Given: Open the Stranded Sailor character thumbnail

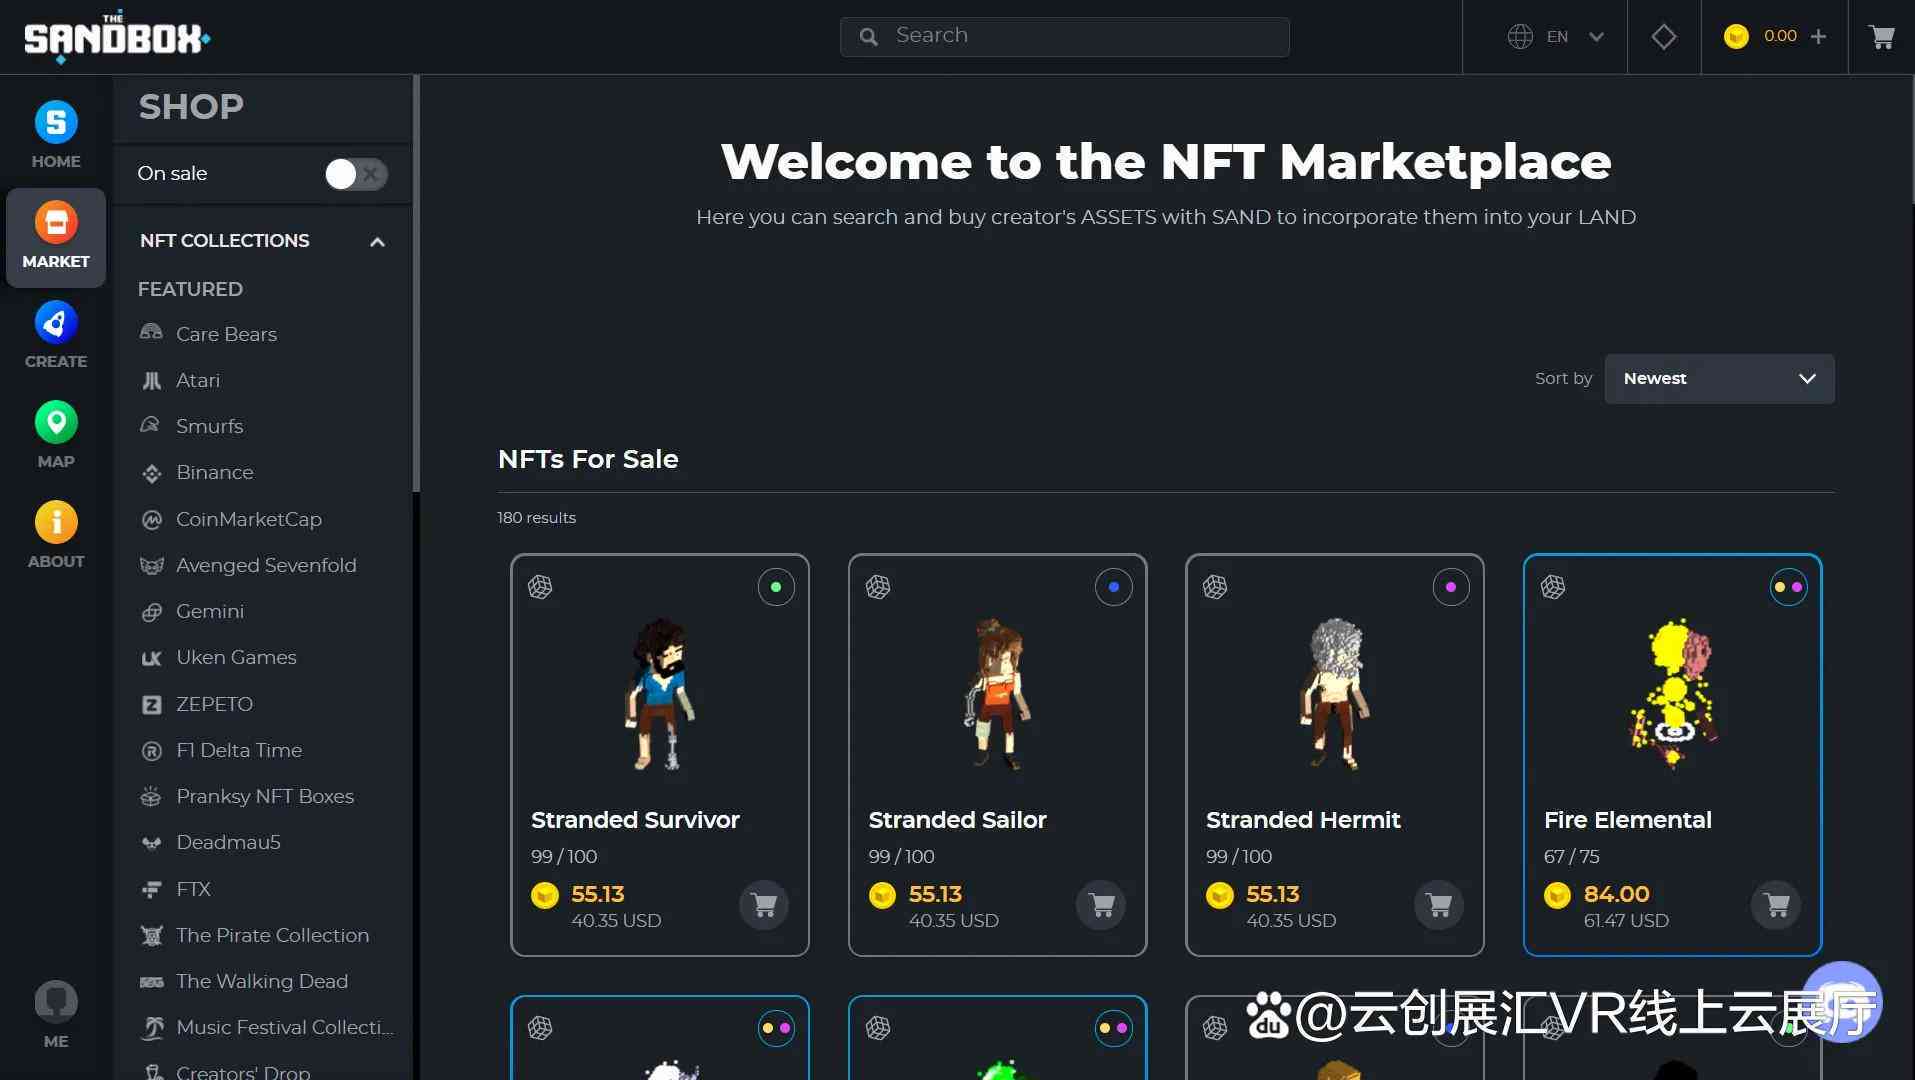Looking at the screenshot, I should tap(997, 694).
